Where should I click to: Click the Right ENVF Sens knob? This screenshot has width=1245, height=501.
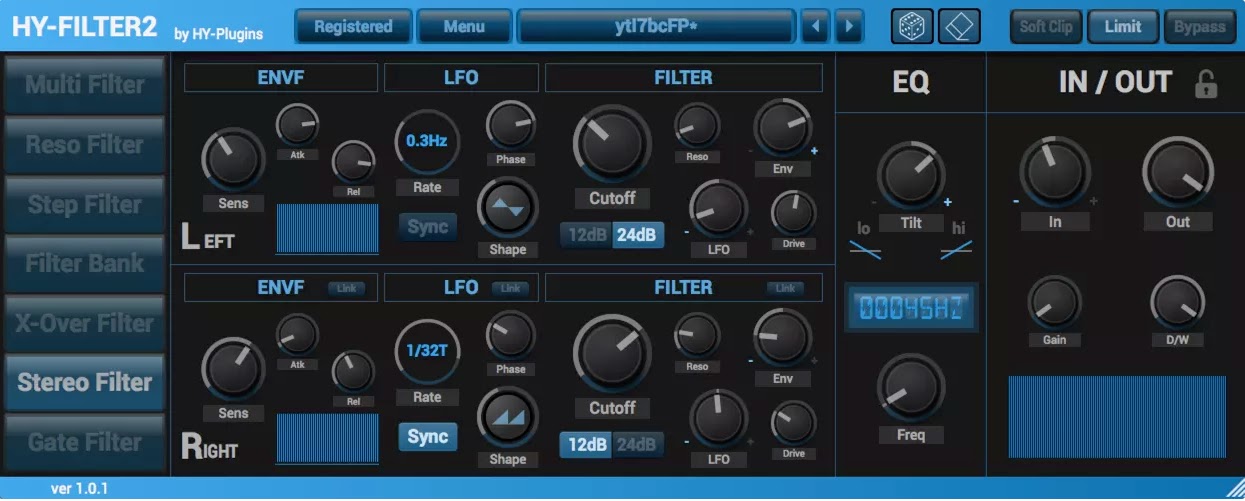[233, 369]
